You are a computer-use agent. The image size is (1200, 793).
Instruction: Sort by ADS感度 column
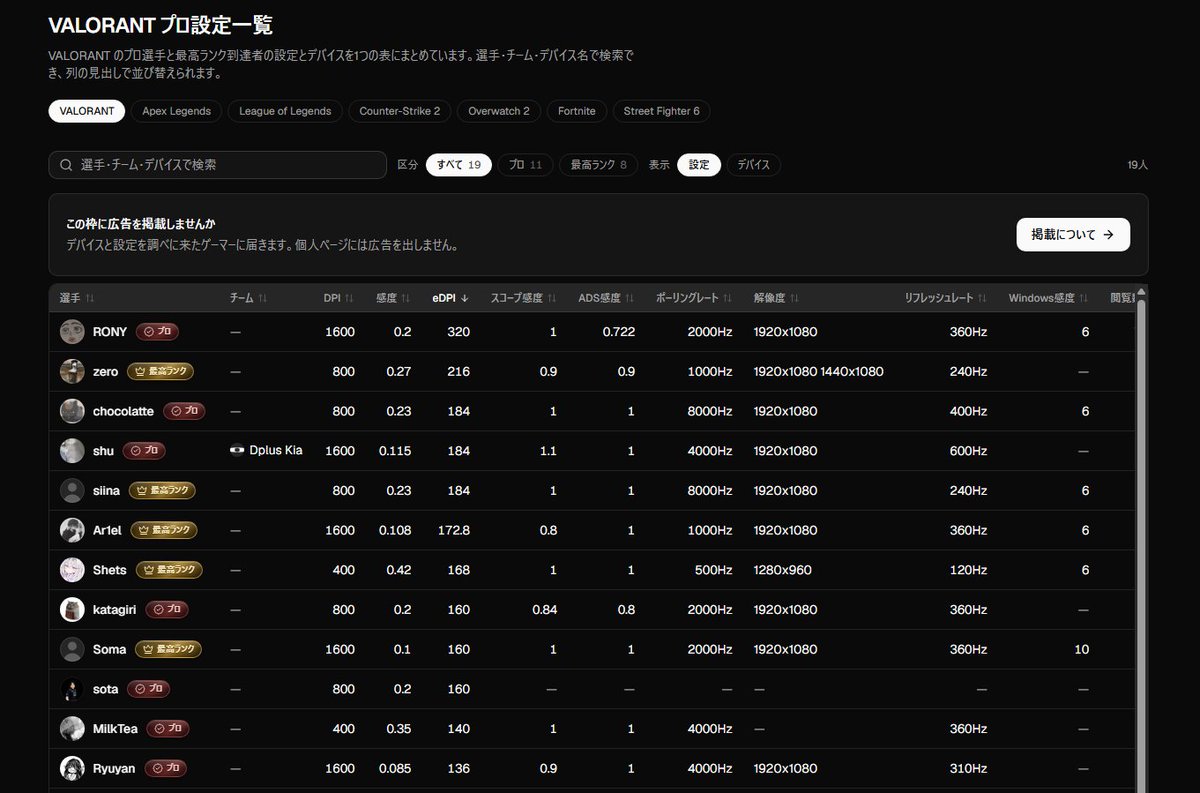coord(606,298)
